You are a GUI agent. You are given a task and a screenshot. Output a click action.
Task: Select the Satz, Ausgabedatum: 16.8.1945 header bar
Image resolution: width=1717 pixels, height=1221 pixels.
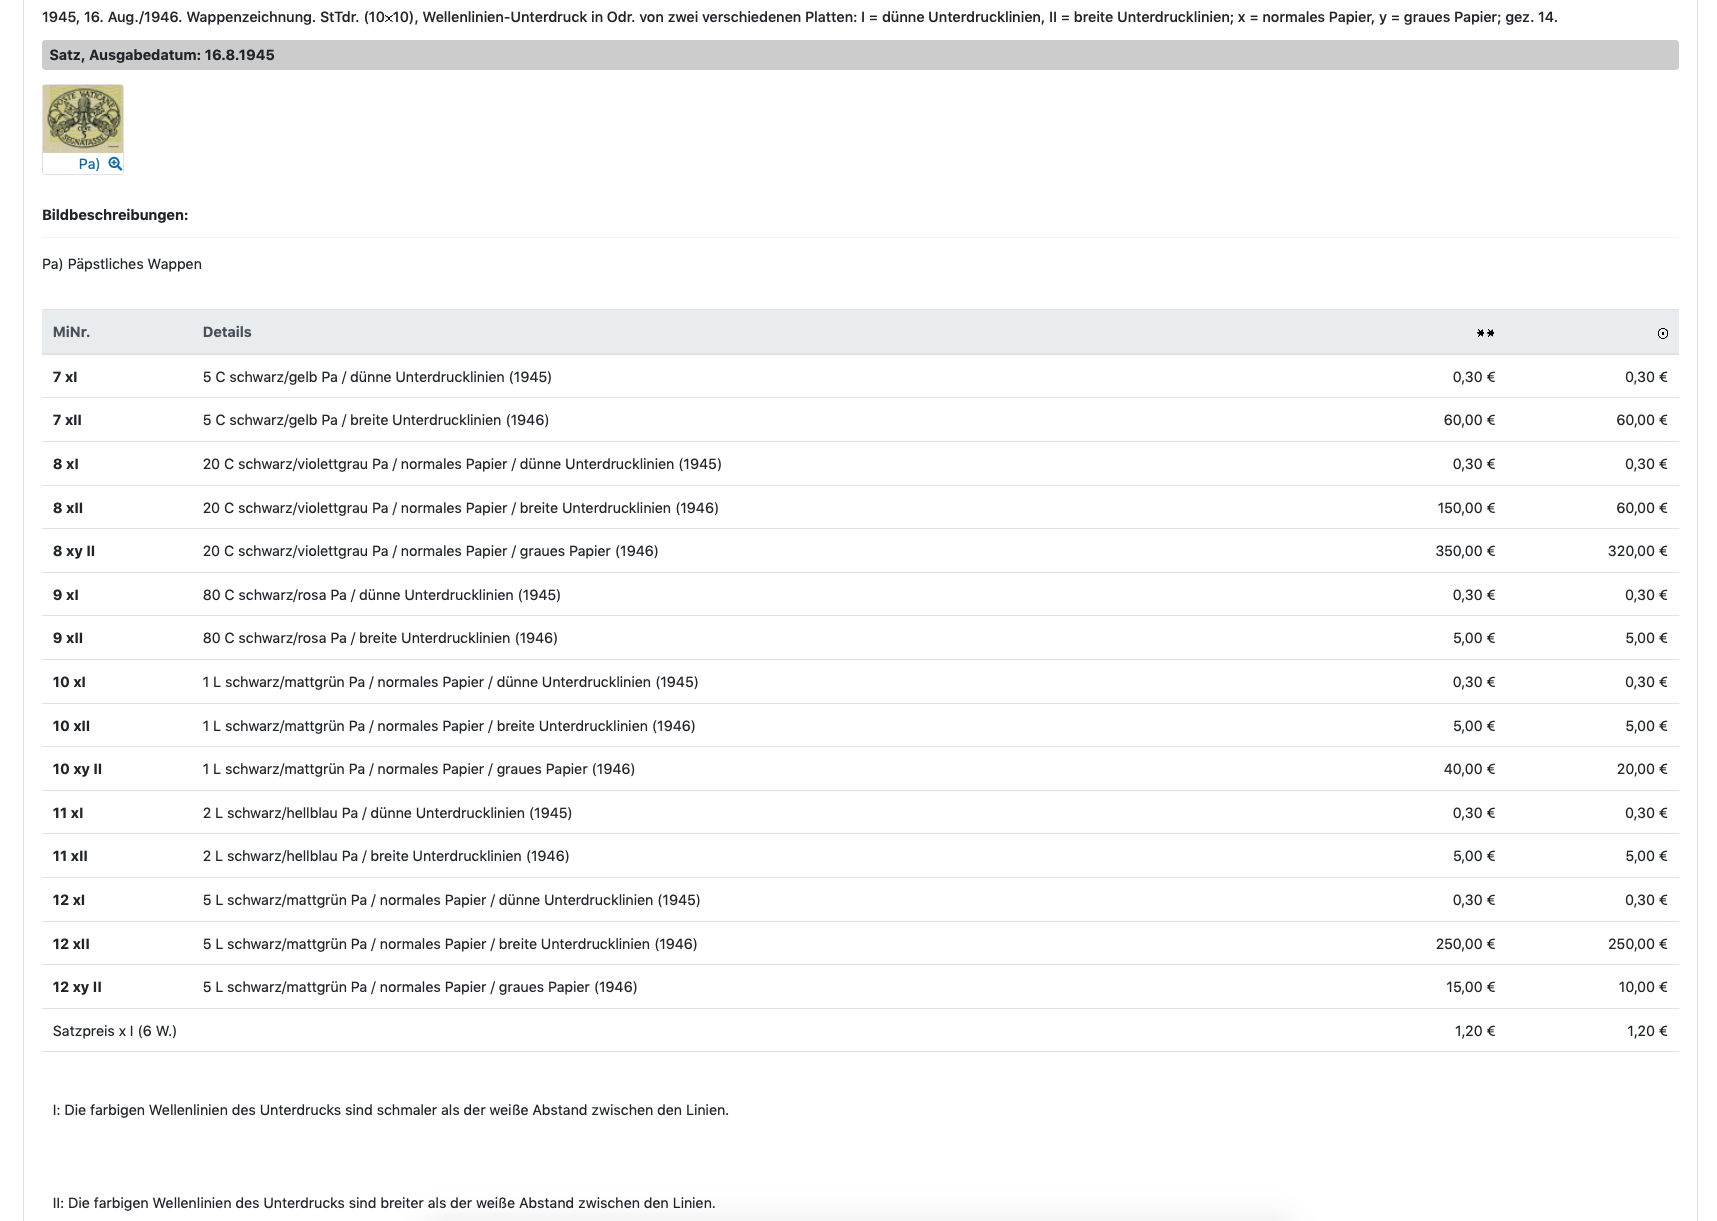pos(860,55)
